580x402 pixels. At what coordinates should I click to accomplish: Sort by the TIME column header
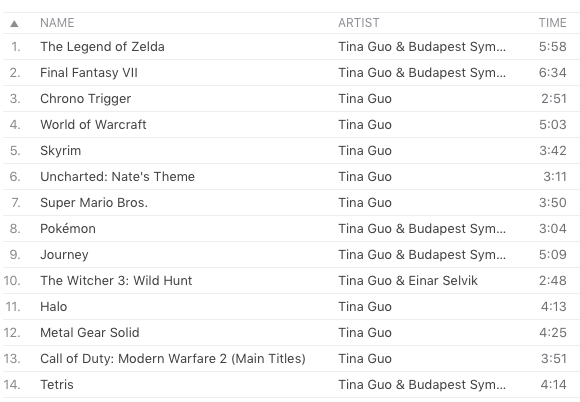coord(552,23)
